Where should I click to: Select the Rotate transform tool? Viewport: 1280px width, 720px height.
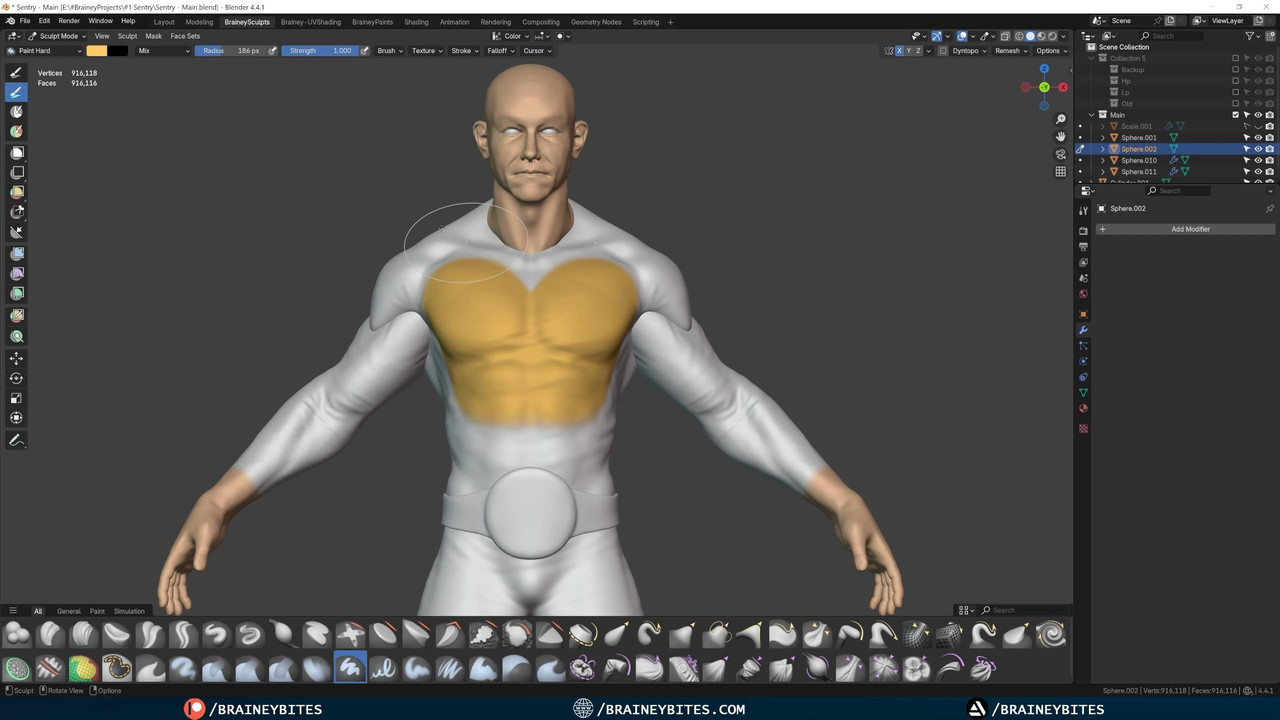click(16, 378)
